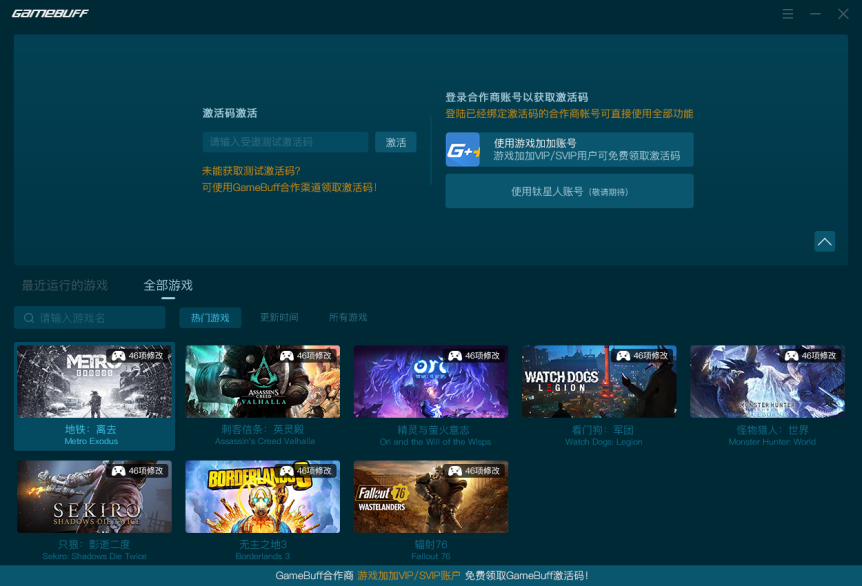
Task: Click the 未能获取测试激活码? link
Action: click(251, 171)
